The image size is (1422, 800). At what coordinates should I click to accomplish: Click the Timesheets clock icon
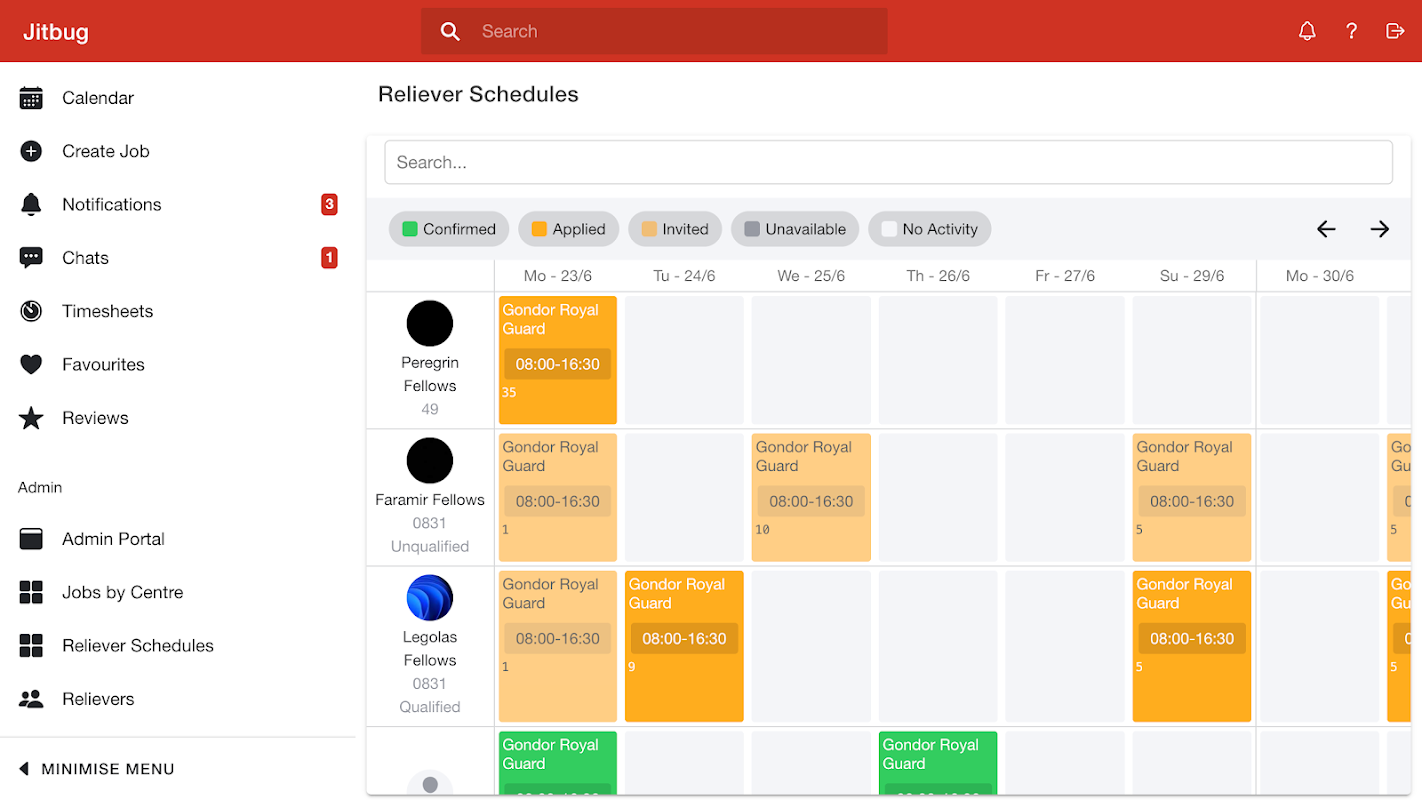pyautogui.click(x=31, y=311)
